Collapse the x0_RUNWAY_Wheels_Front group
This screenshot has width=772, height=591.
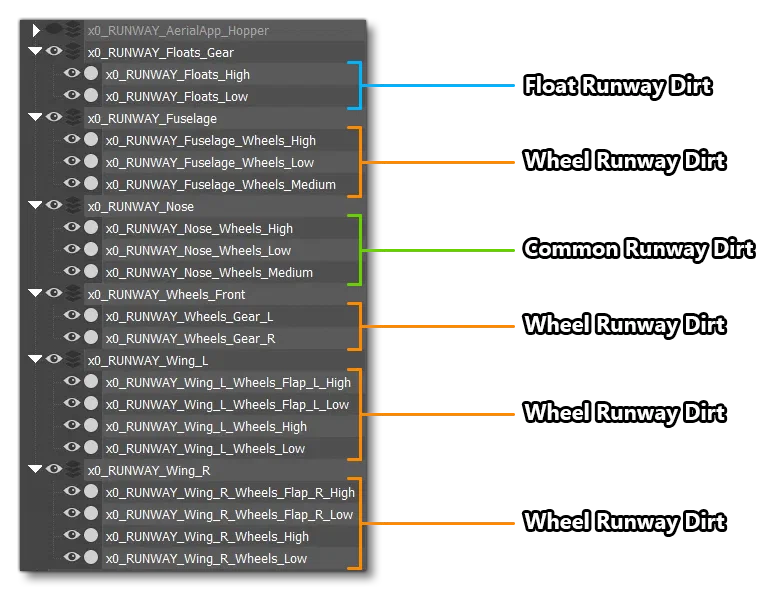(35, 293)
